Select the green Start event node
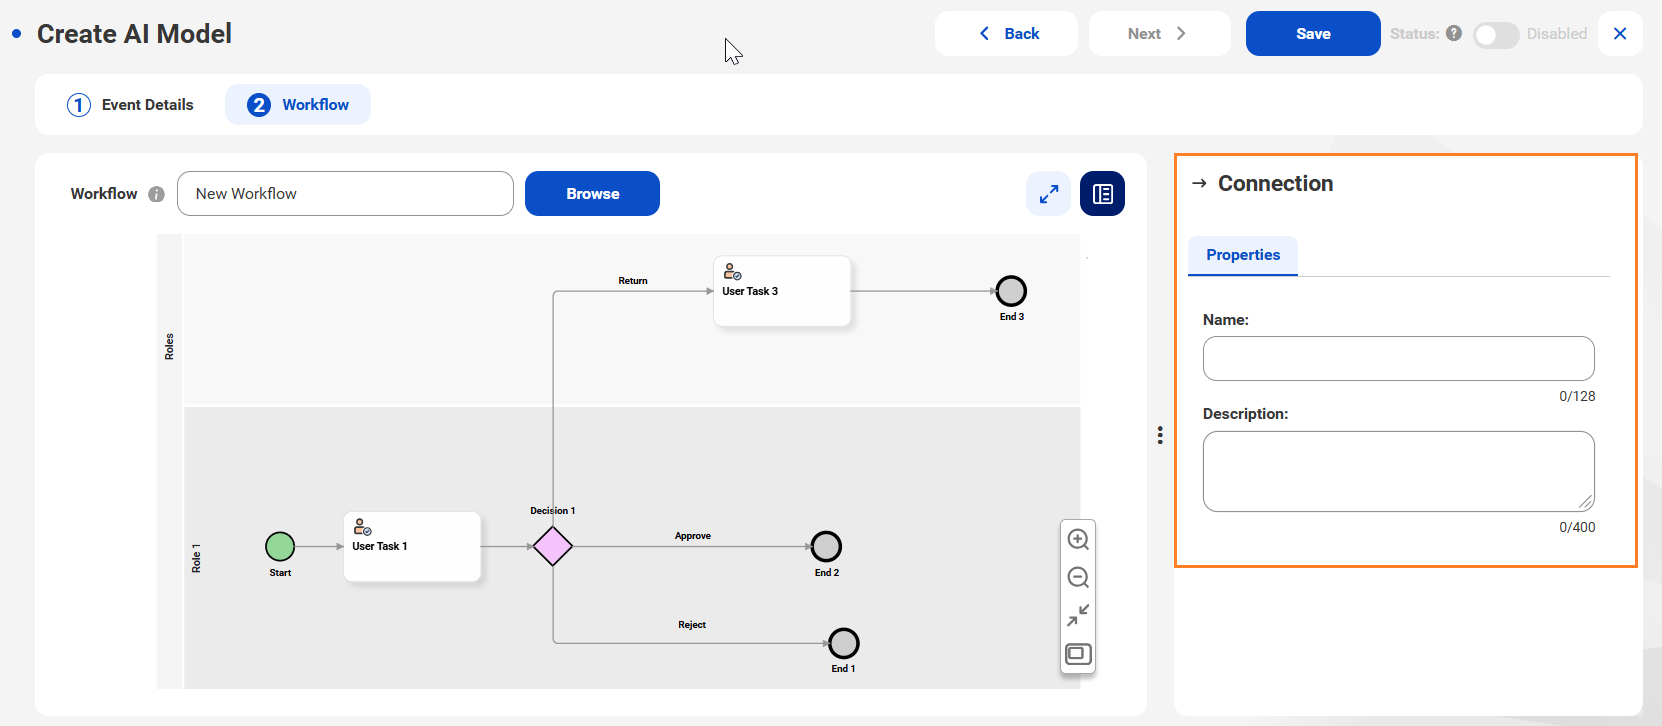This screenshot has width=1662, height=726. (x=280, y=547)
